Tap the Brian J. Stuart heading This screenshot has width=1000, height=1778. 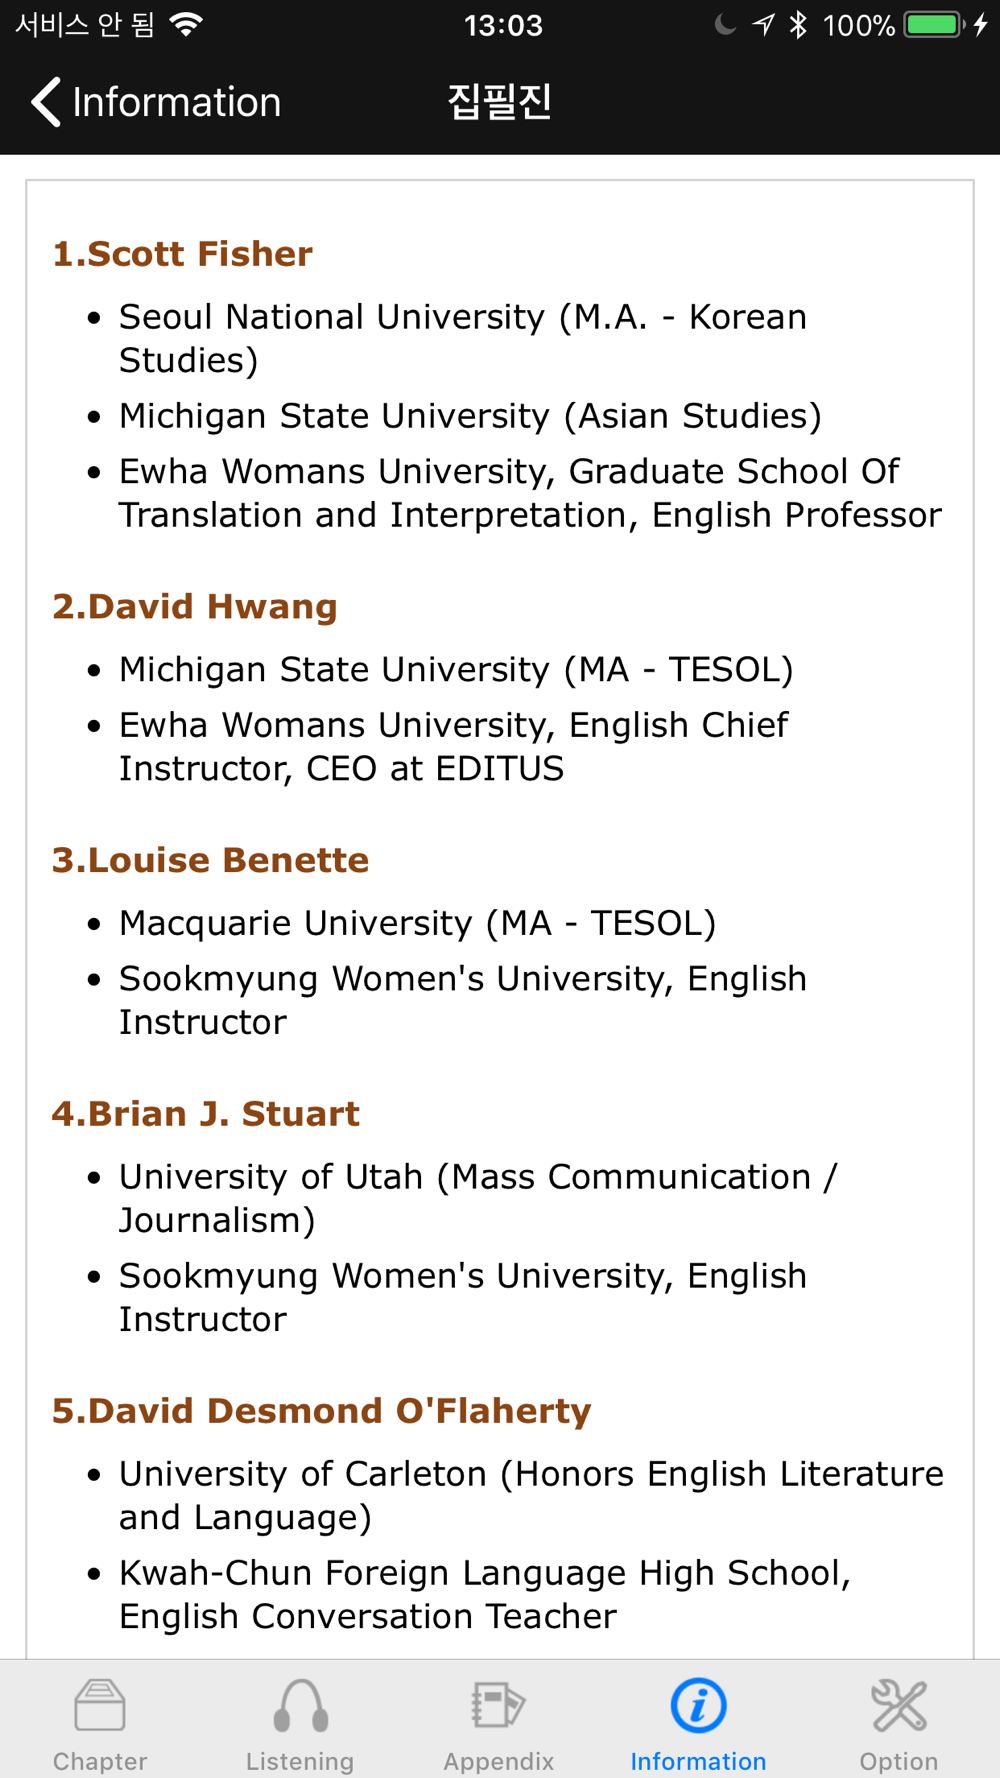206,1114
